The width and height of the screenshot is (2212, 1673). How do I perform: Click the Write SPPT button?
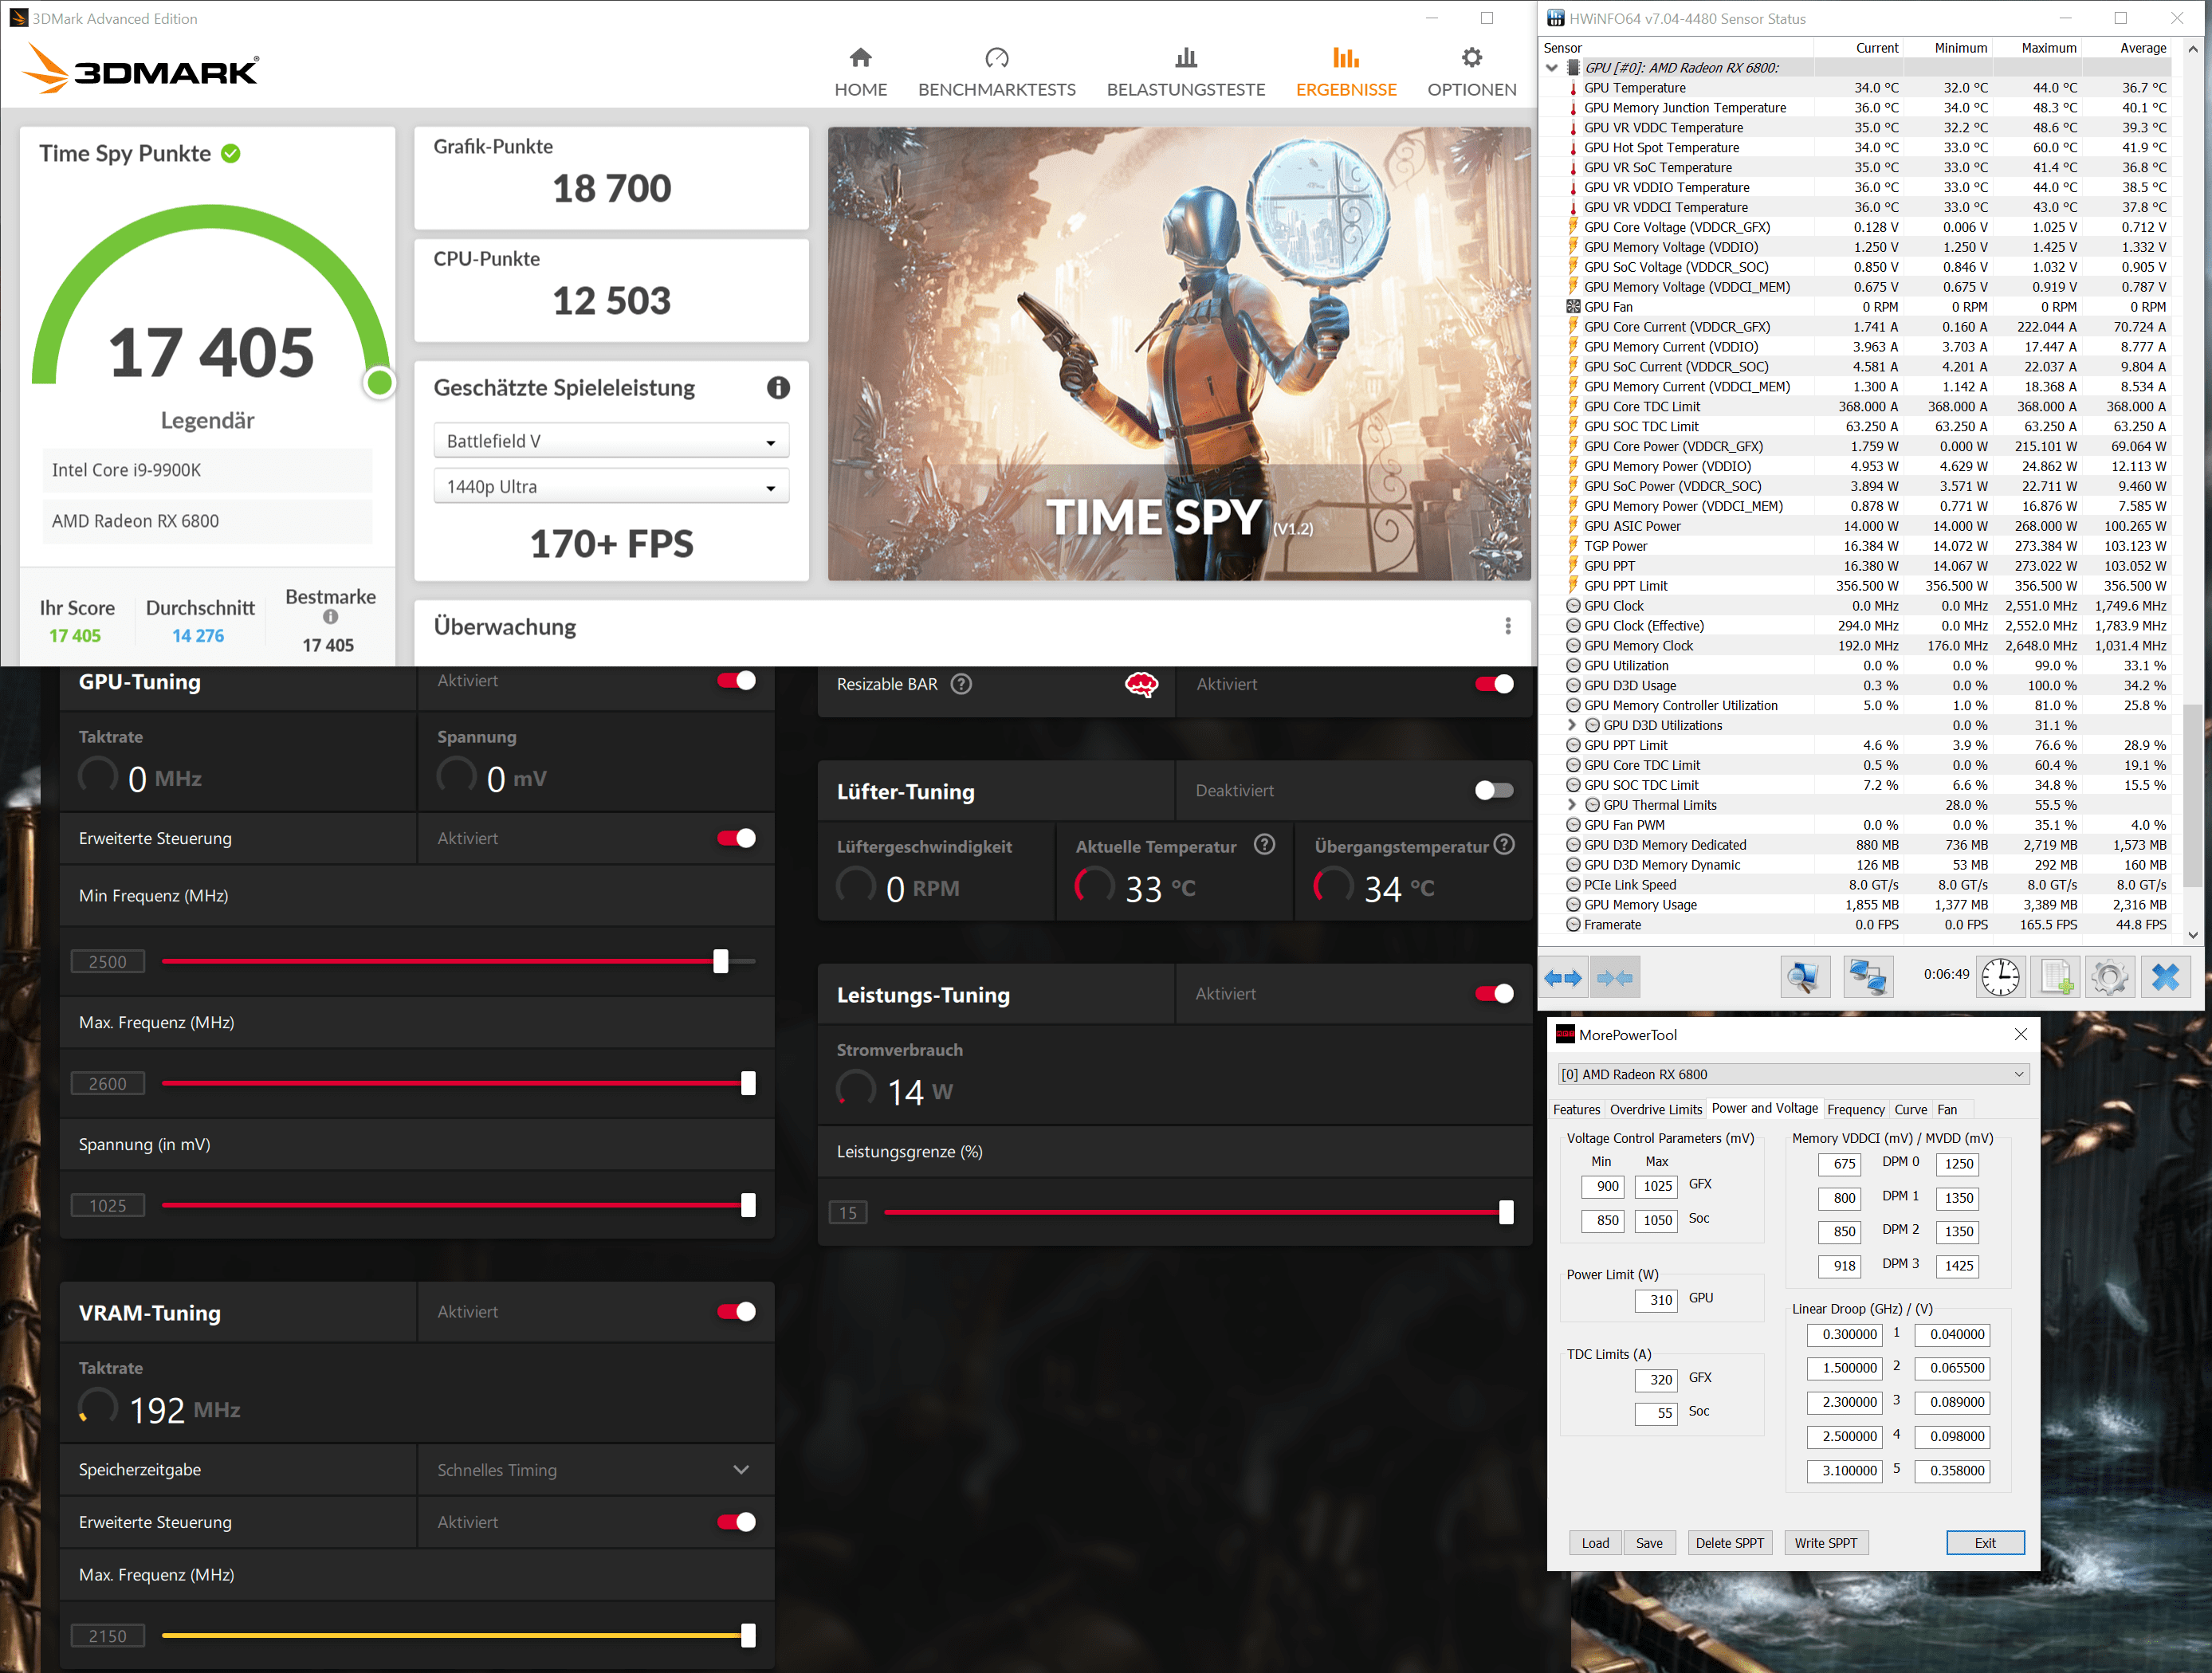1825,1542
